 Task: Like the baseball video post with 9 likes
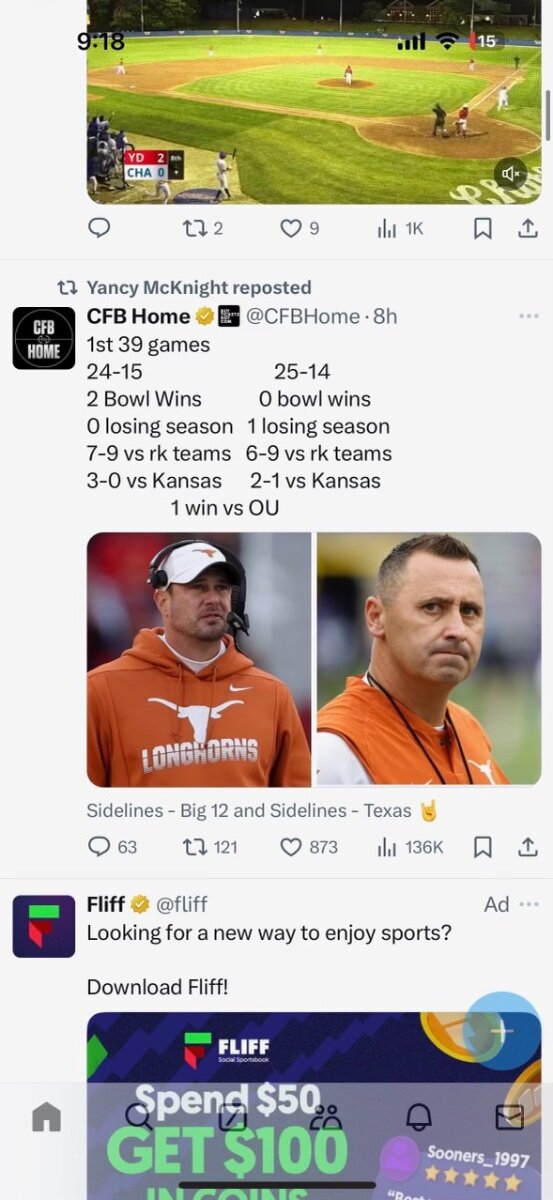tap(299, 228)
